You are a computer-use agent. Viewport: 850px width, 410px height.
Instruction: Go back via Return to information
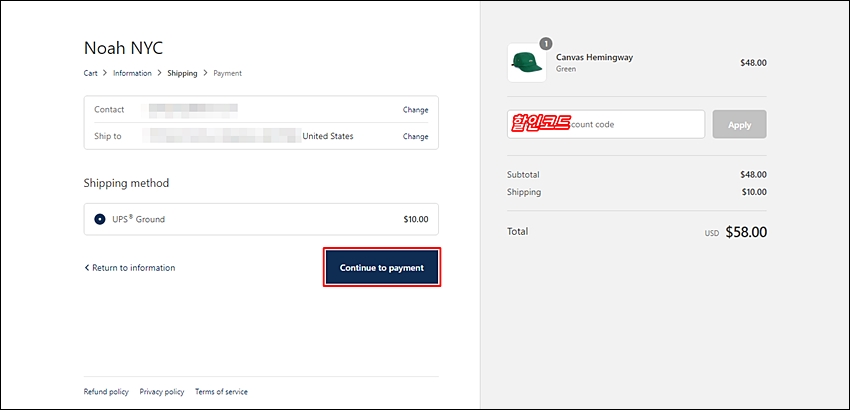pyautogui.click(x=130, y=267)
